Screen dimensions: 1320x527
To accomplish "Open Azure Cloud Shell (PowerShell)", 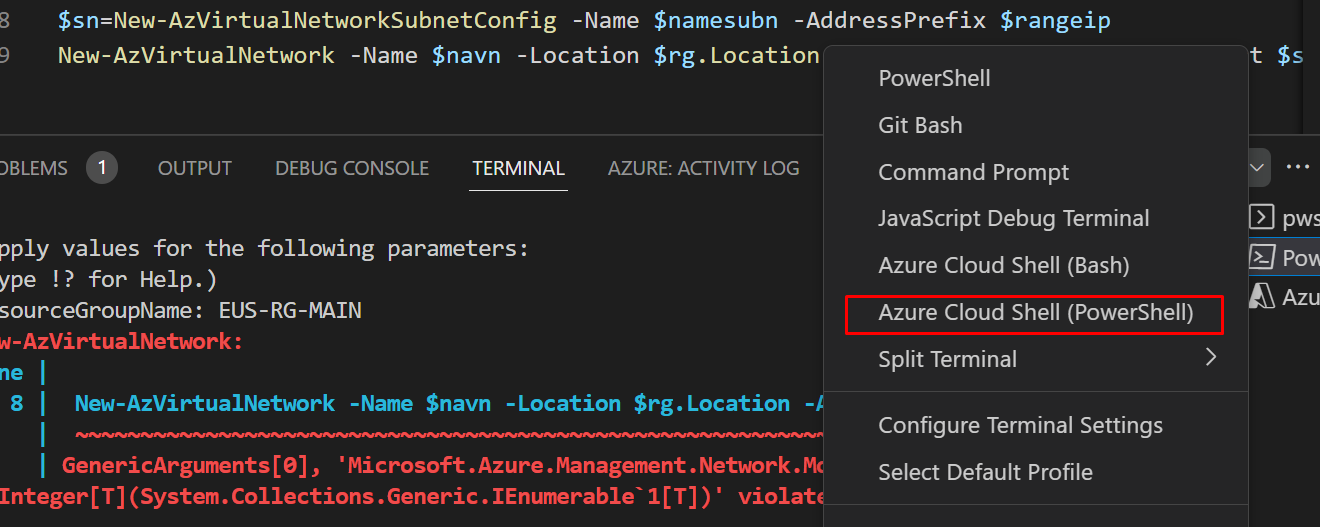I will (x=1035, y=313).
